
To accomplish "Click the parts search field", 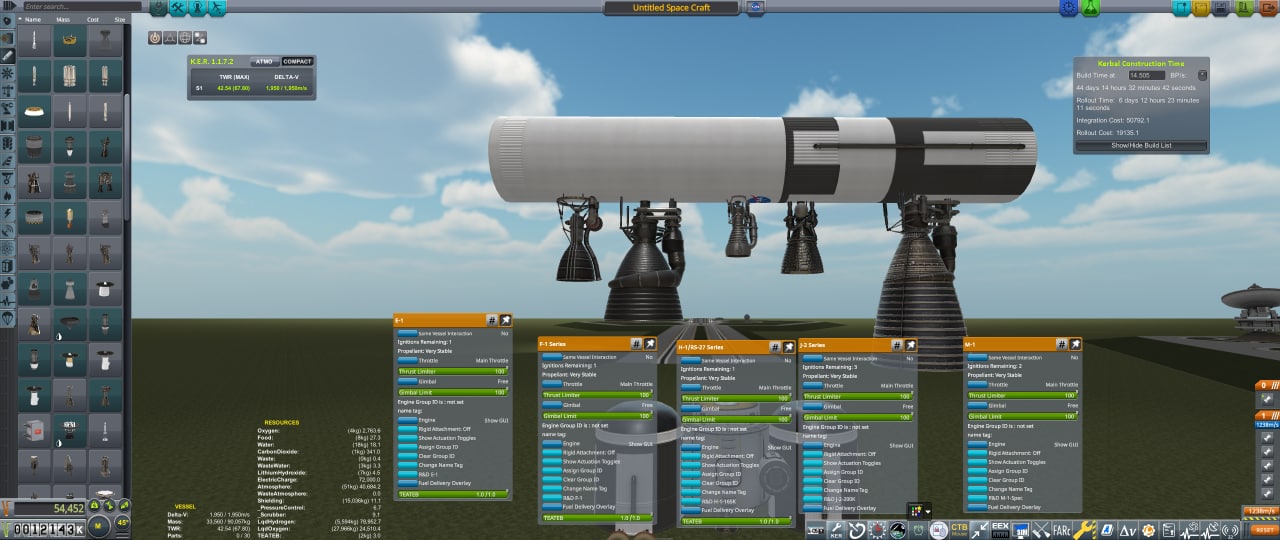I will pyautogui.click(x=82, y=6).
